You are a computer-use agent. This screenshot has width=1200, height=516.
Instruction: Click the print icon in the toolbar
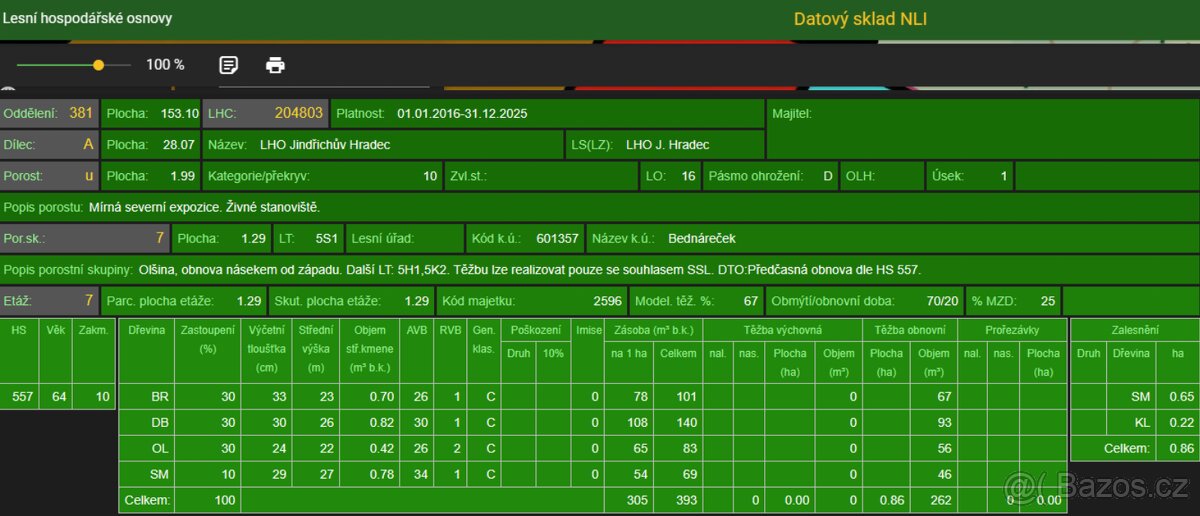(x=275, y=65)
